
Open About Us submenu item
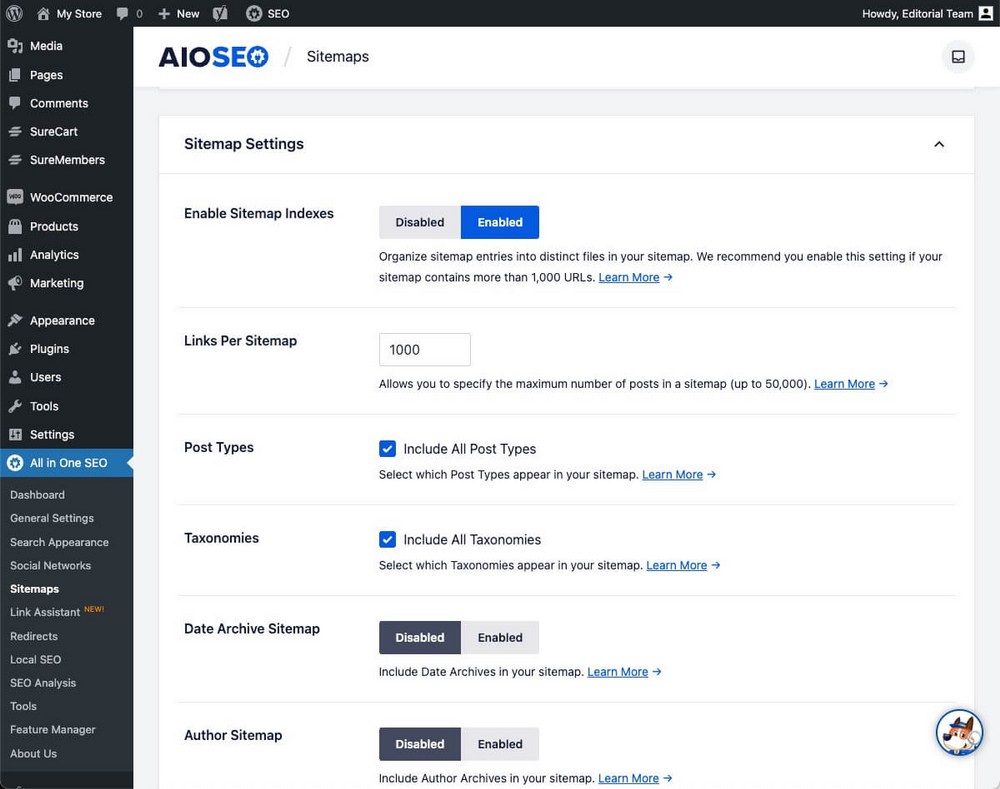pos(33,753)
